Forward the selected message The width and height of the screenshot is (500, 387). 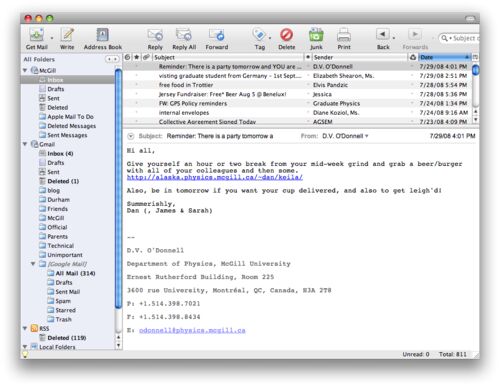pyautogui.click(x=217, y=39)
